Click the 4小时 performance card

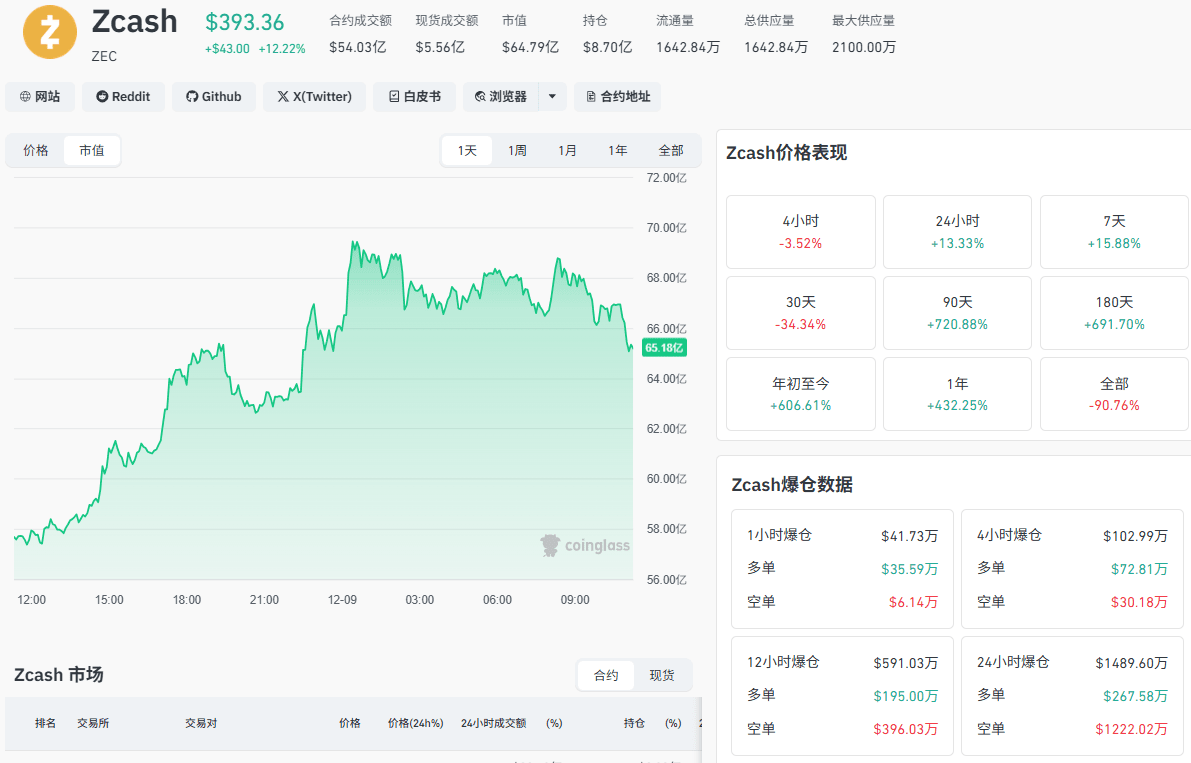pyautogui.click(x=801, y=232)
